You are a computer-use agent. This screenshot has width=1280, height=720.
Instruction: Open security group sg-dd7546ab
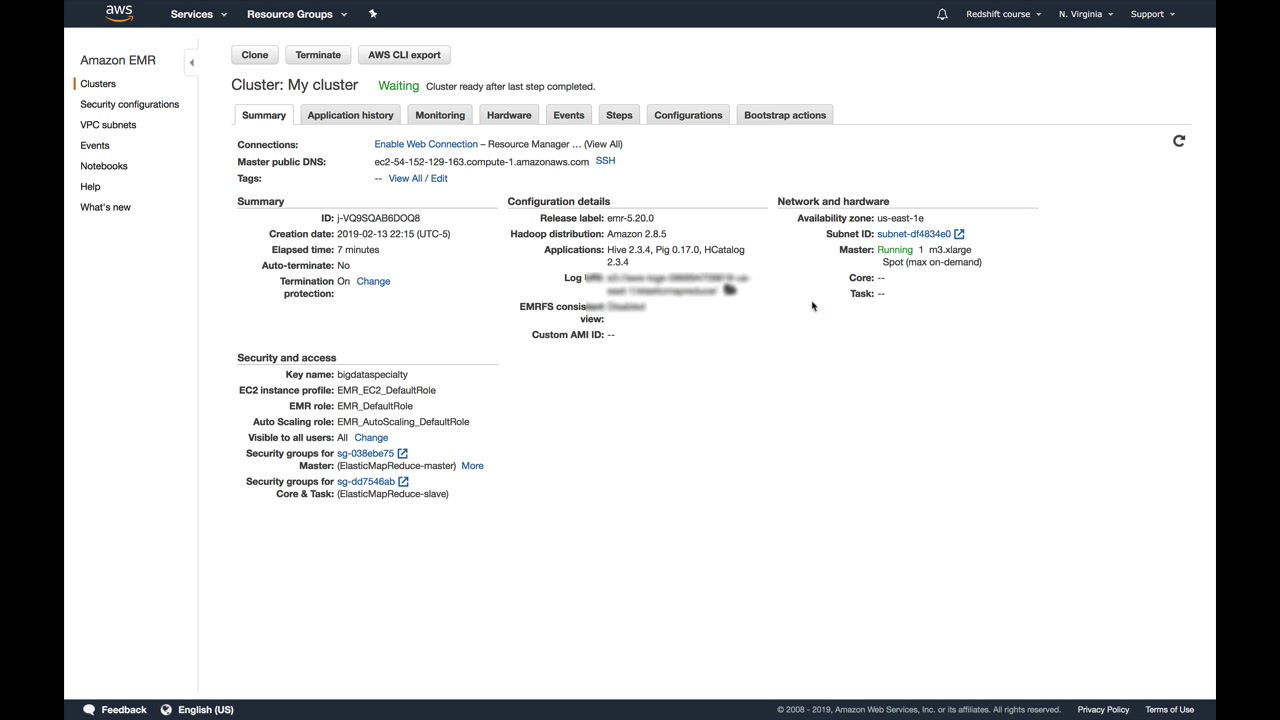pyautogui.click(x=366, y=482)
